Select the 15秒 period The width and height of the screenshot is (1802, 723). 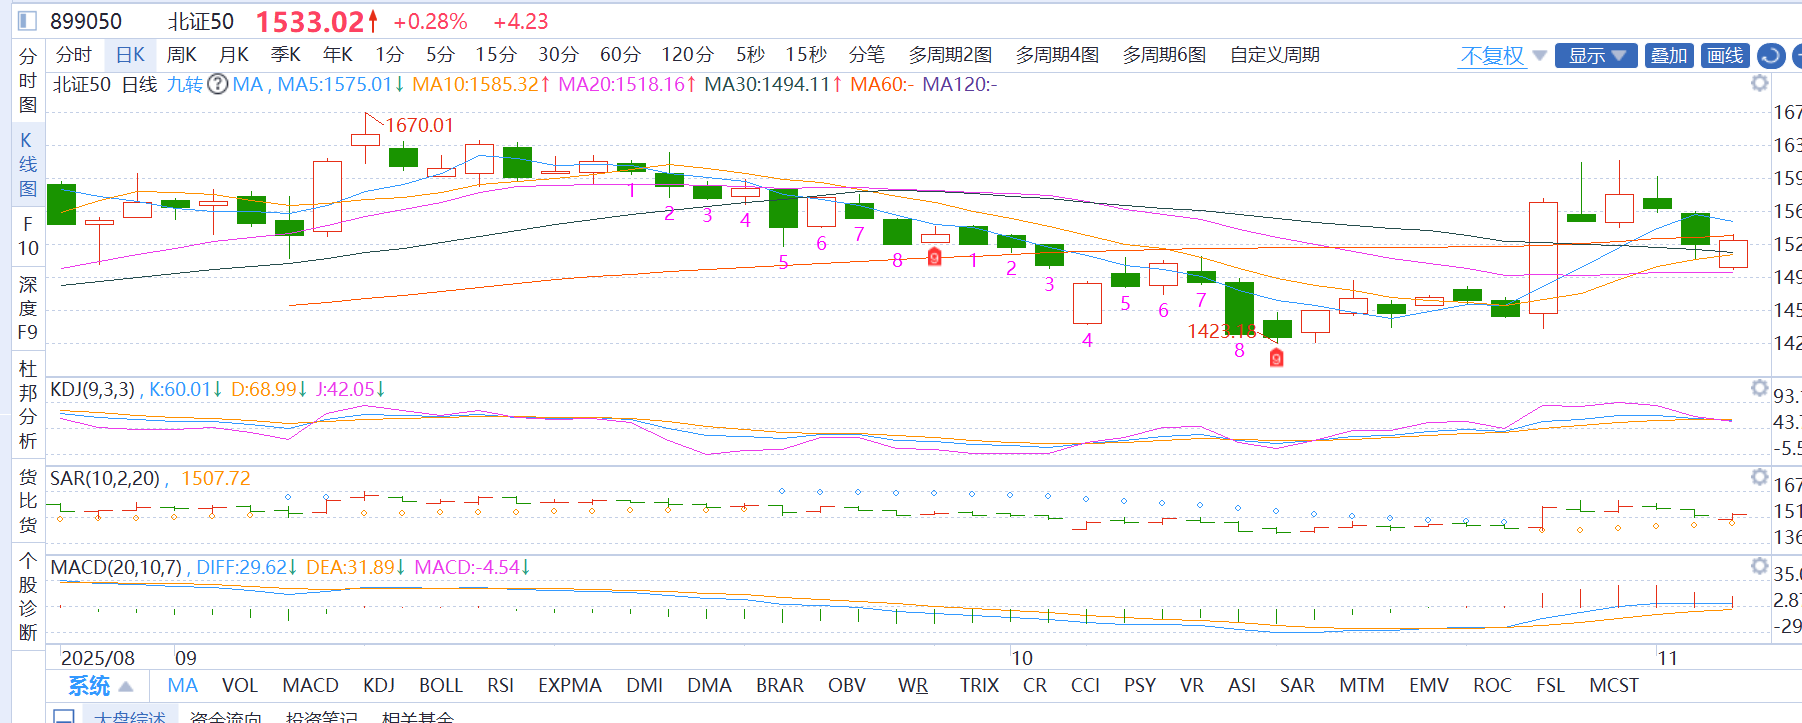(806, 55)
